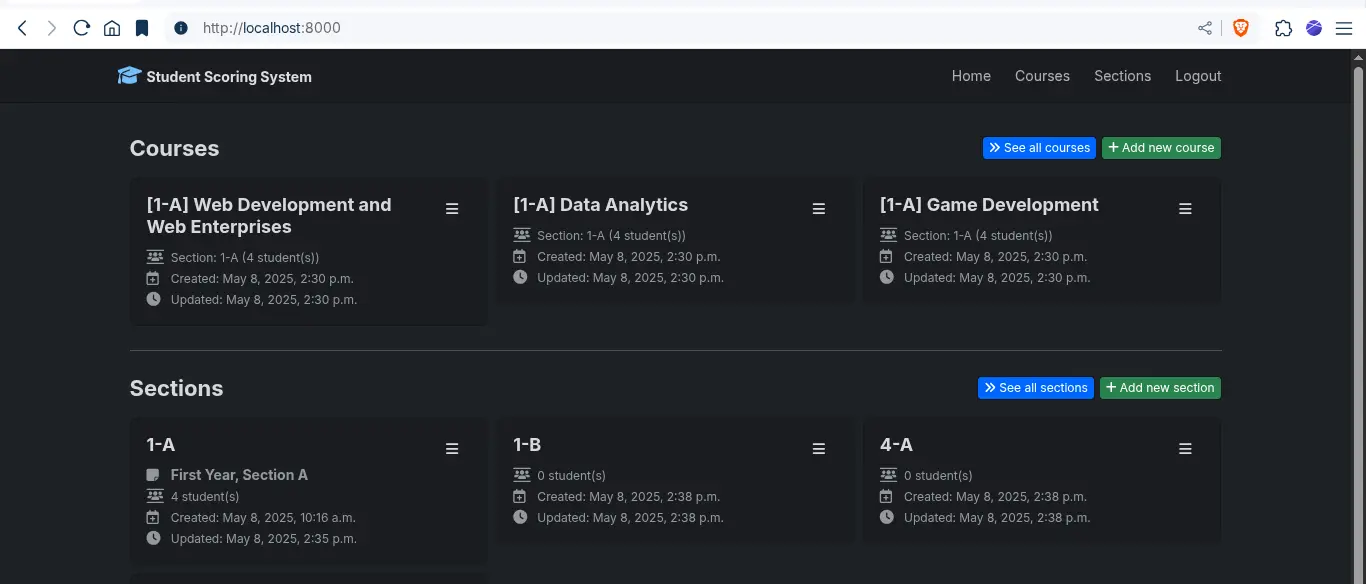Click the browser home icon
This screenshot has width=1366, height=584.
pyautogui.click(x=112, y=28)
